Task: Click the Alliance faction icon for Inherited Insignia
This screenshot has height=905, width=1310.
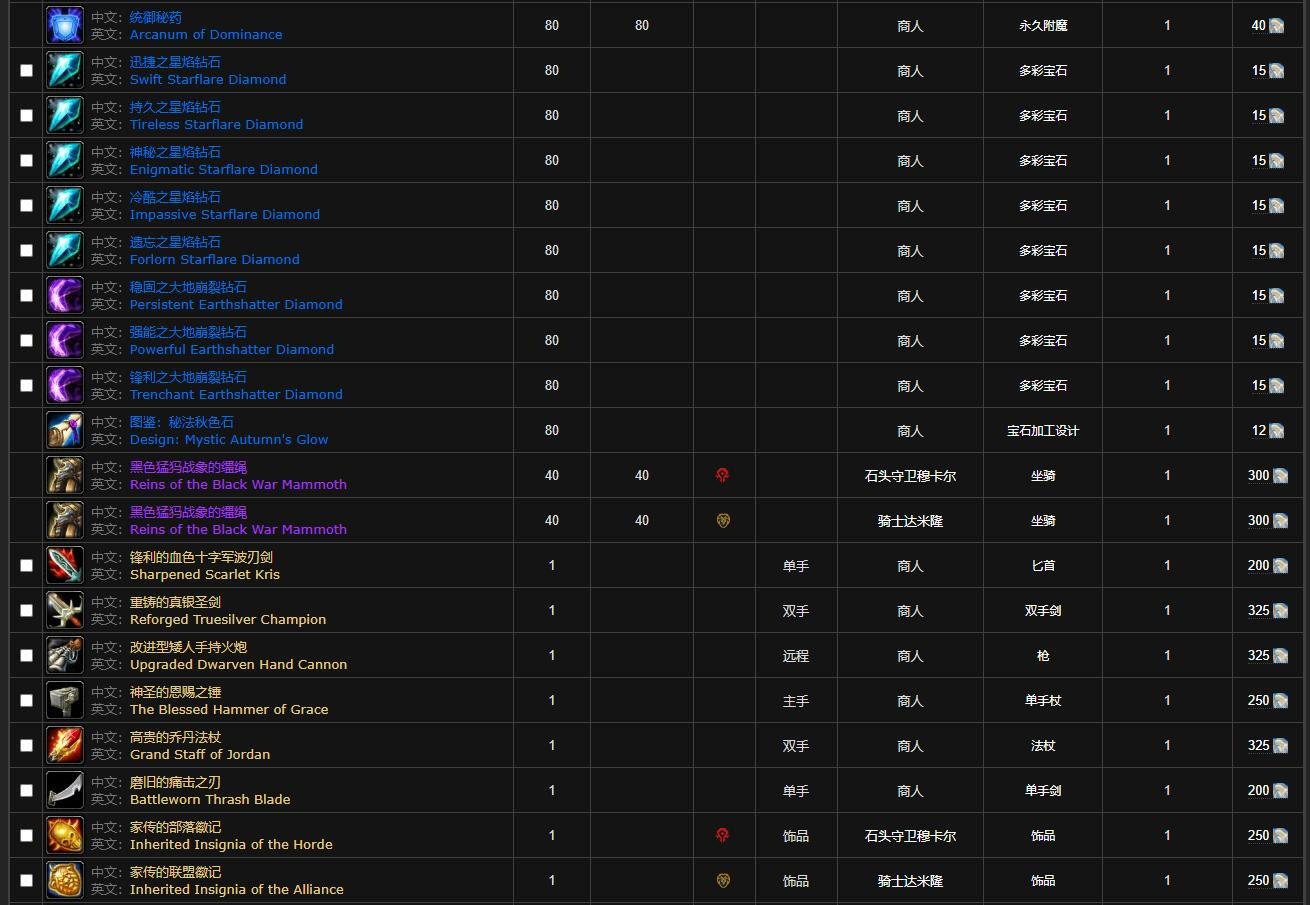Action: coord(723,881)
